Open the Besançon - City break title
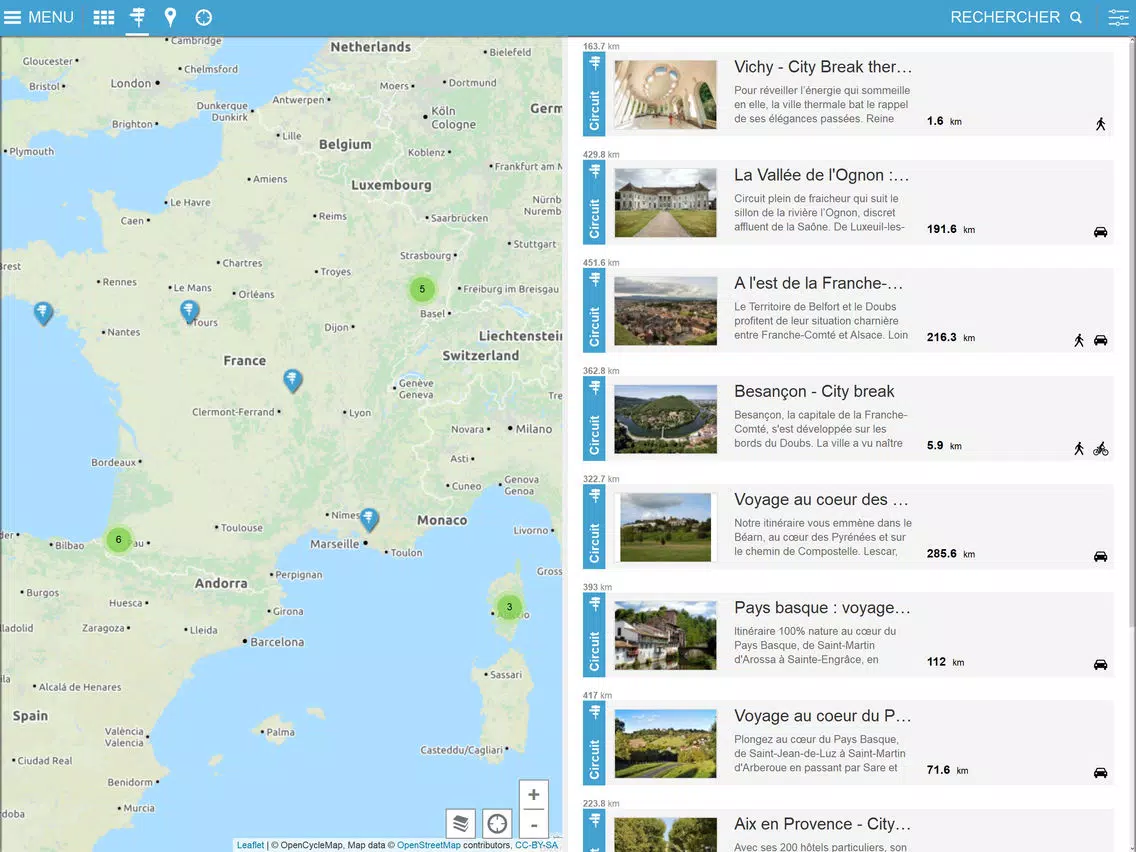Screen dimensions: 1136x852 (814, 391)
